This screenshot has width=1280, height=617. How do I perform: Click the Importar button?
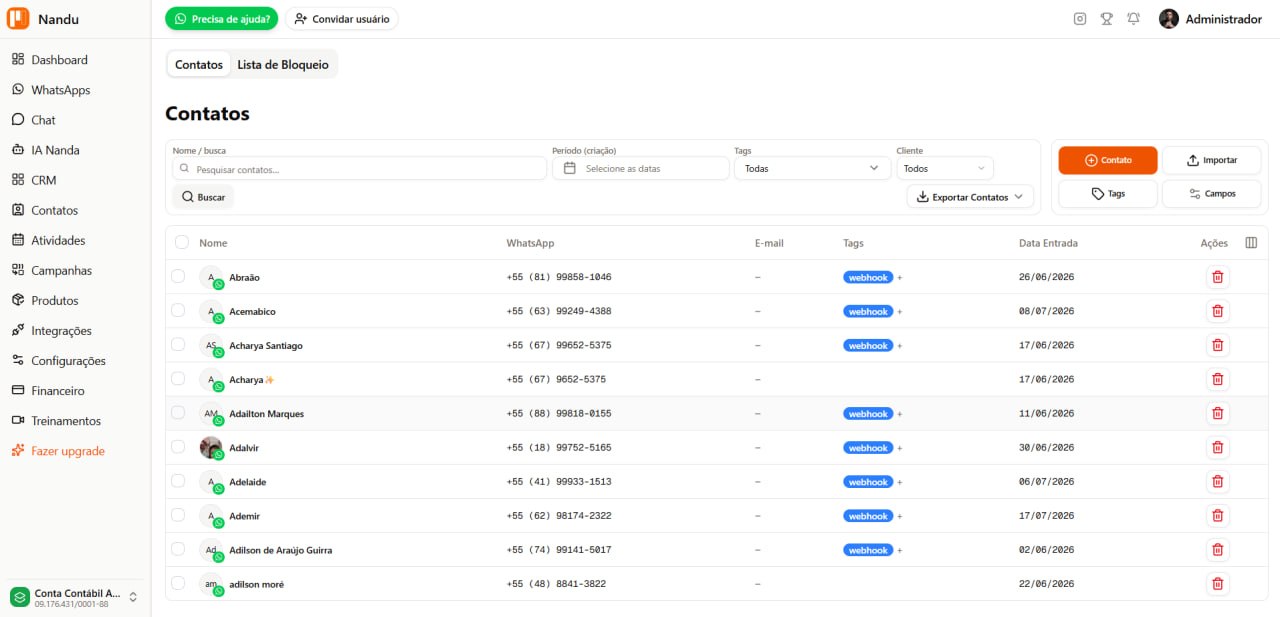click(x=1212, y=160)
